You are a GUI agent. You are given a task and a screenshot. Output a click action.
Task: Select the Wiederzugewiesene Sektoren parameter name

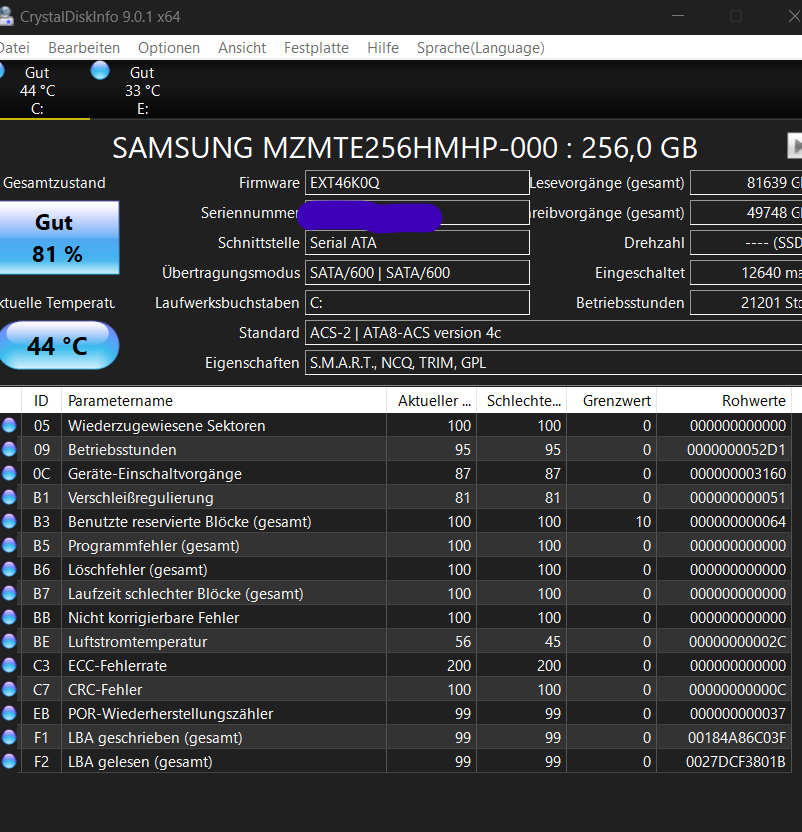click(167, 426)
